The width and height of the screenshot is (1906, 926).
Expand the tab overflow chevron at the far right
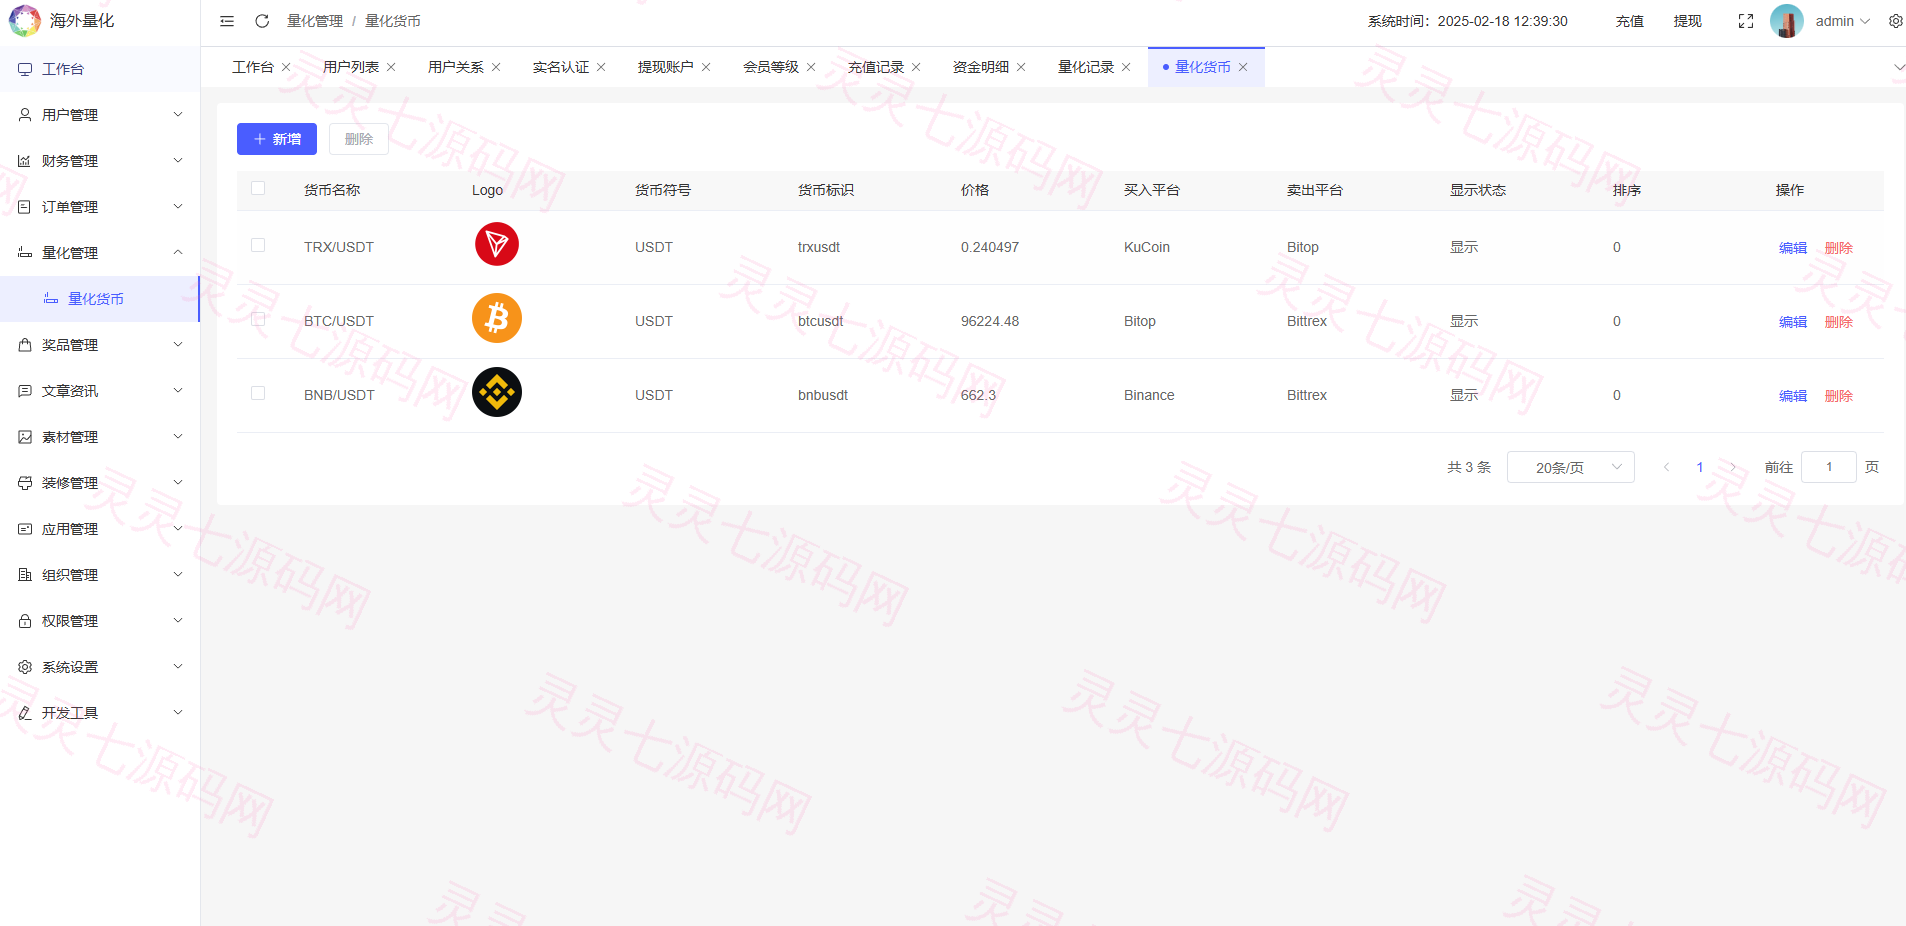pos(1899,67)
